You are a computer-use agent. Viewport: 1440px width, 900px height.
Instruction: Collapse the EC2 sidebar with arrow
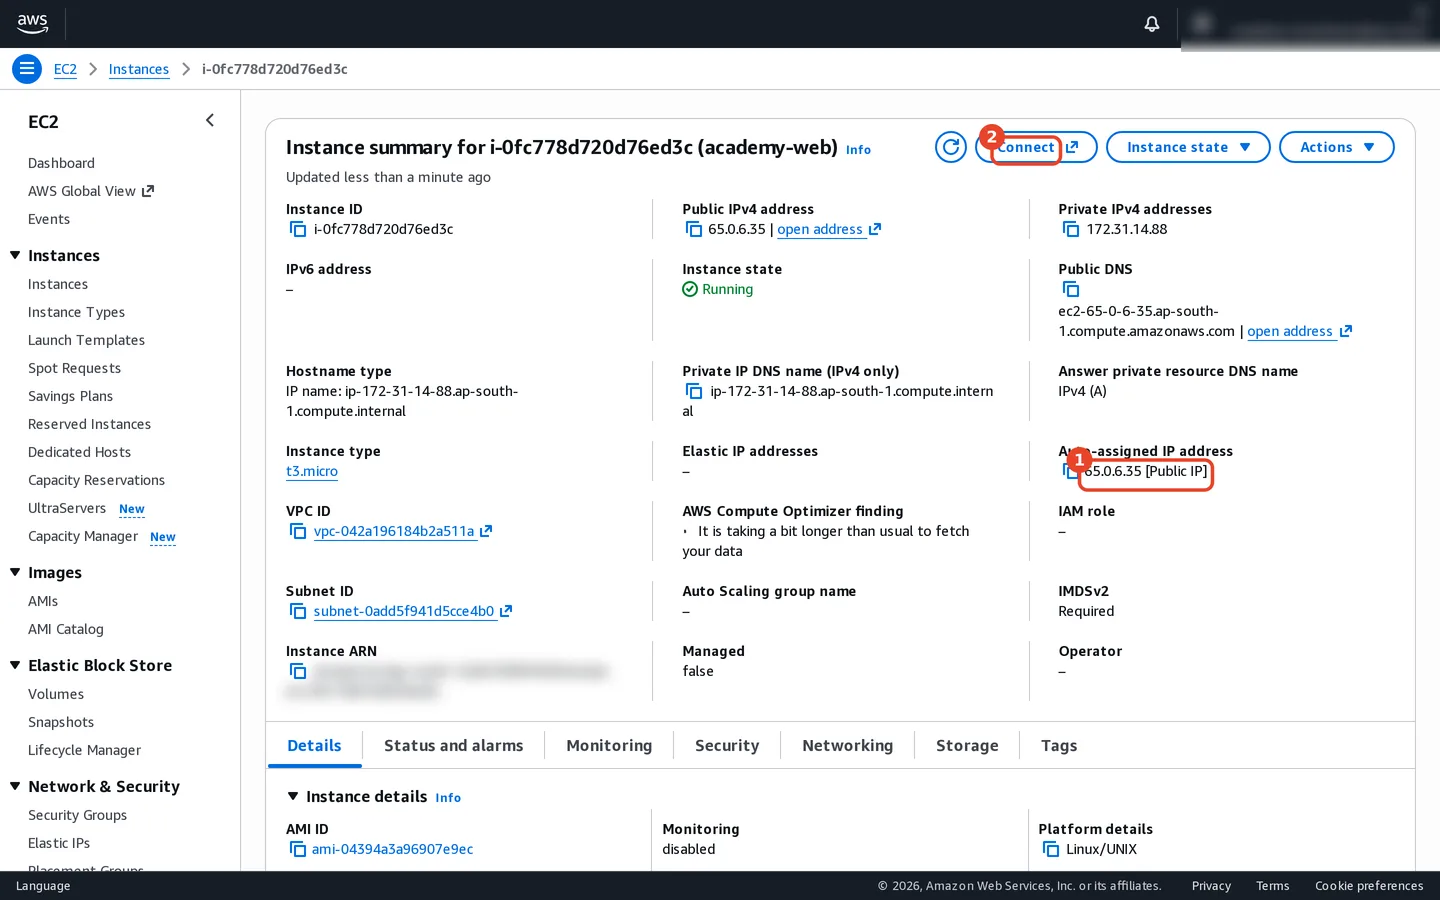coord(210,121)
